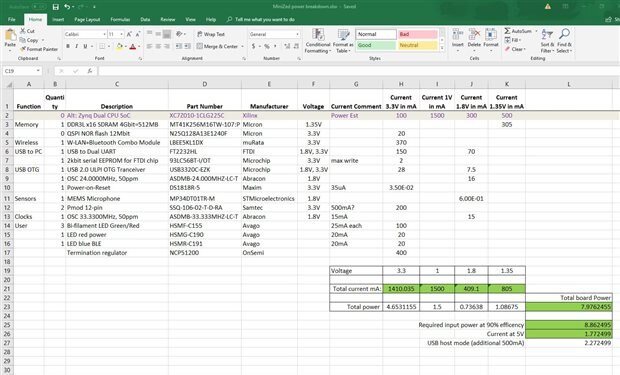This screenshot has height=375, width=620.
Task: Click the AutoSum sigma
Action: pyautogui.click(x=507, y=31)
